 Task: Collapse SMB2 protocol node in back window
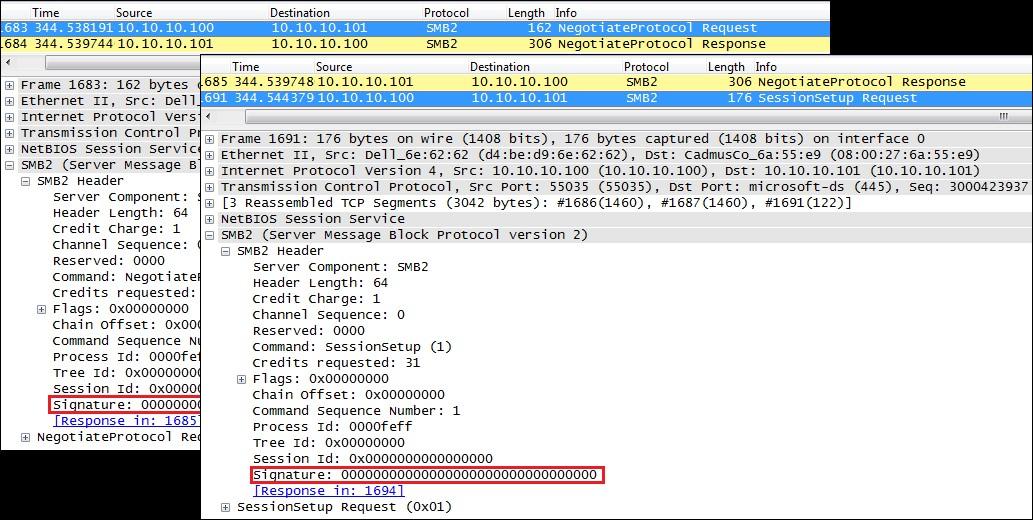9,165
